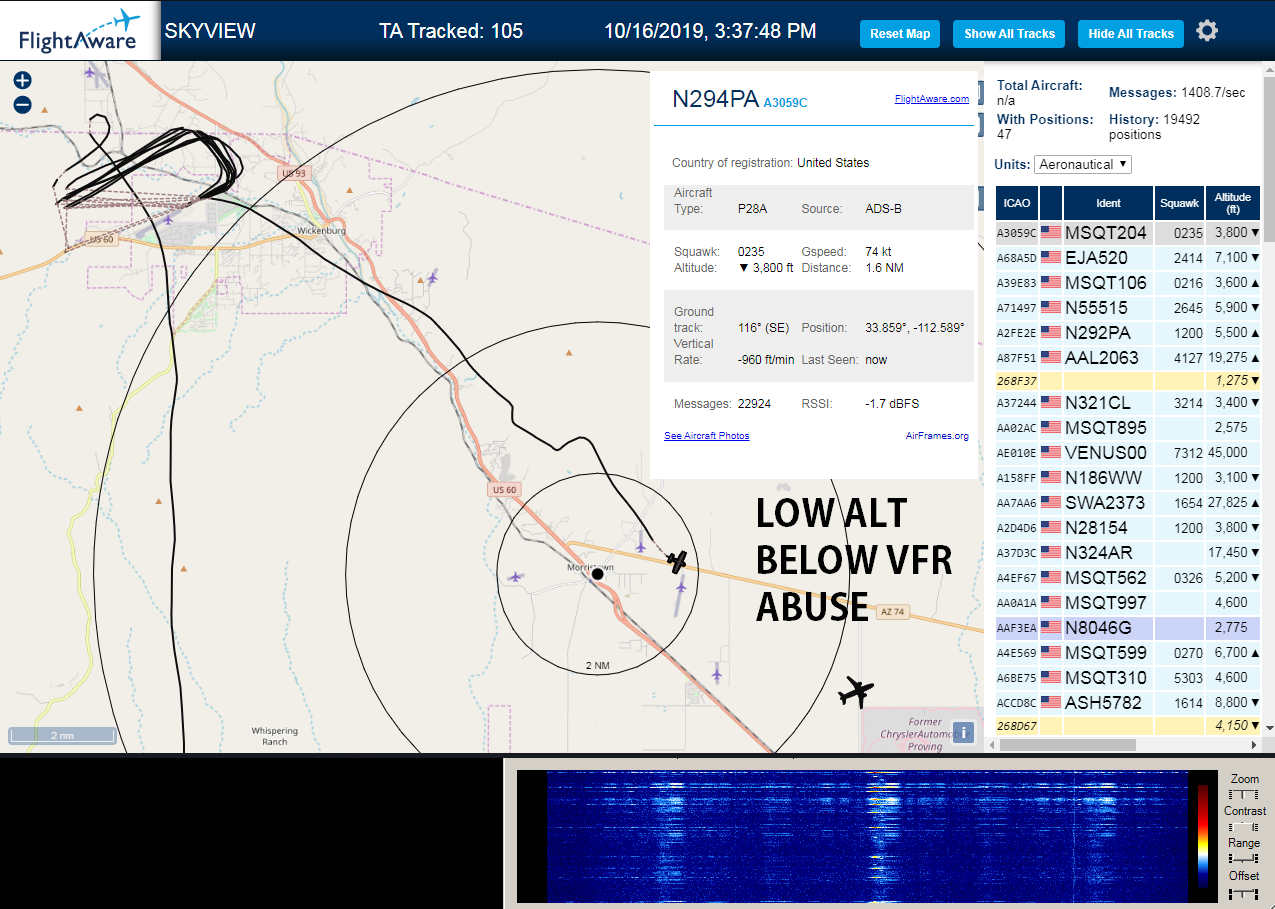Click the US flag in the EJA520 row
Image resolution: width=1275 pixels, height=909 pixels.
tap(1051, 258)
